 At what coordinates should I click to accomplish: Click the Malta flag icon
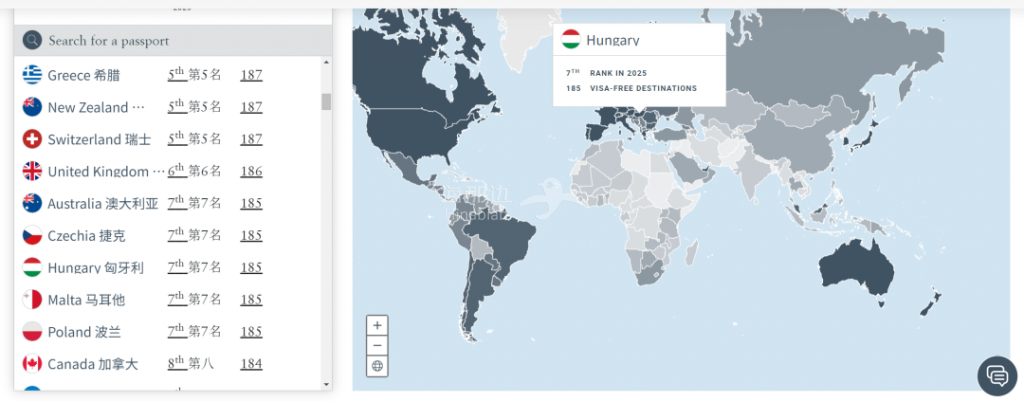[x=32, y=299]
